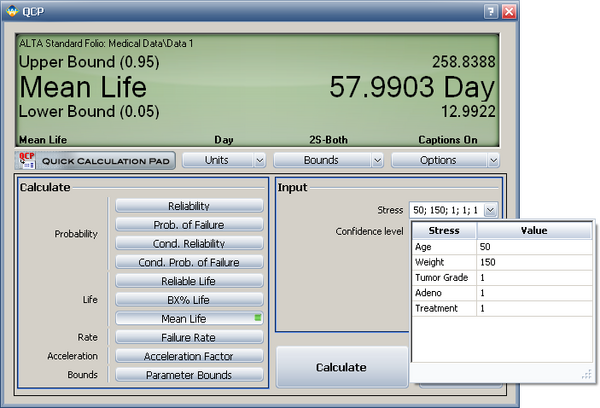This screenshot has width=600, height=408.
Task: Click the Treatment row label
Action: (x=436, y=308)
